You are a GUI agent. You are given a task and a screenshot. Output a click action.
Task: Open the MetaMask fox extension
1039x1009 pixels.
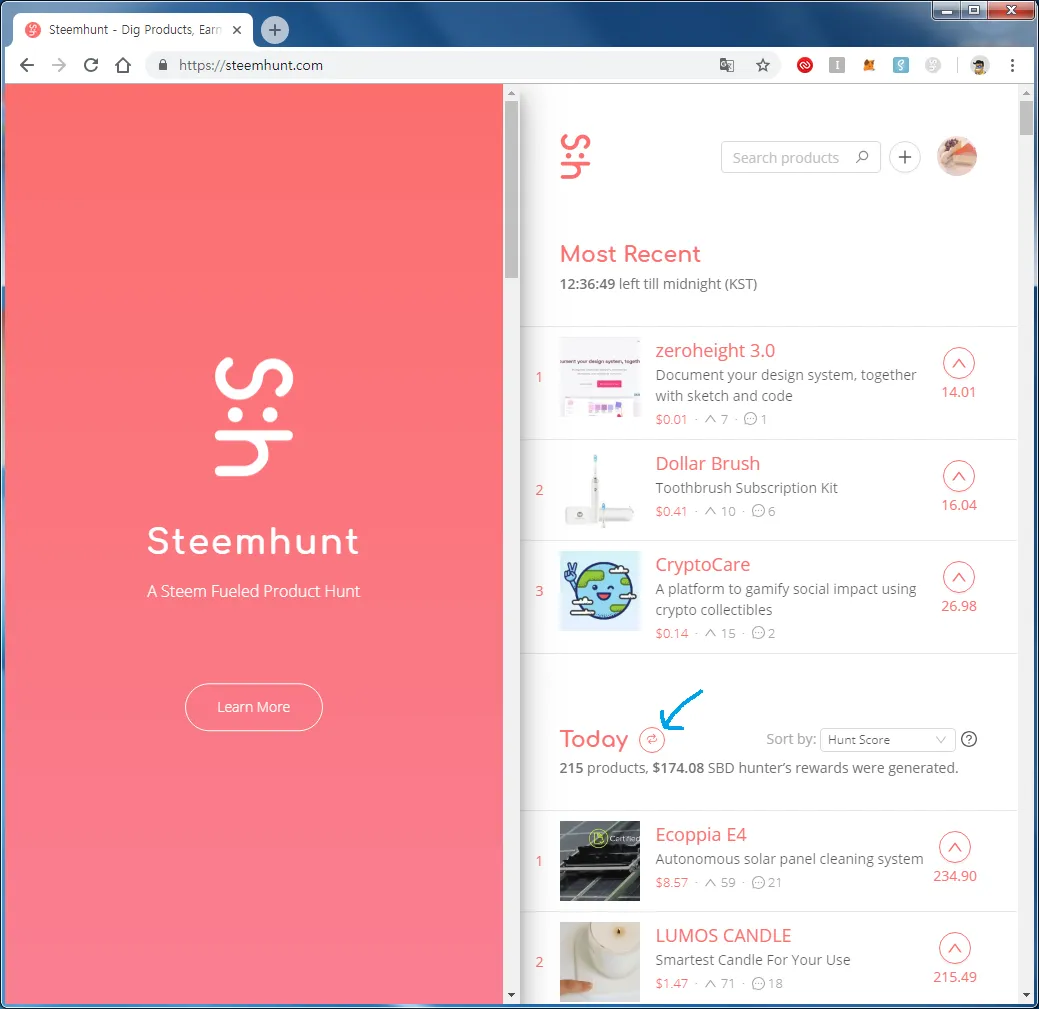(869, 65)
